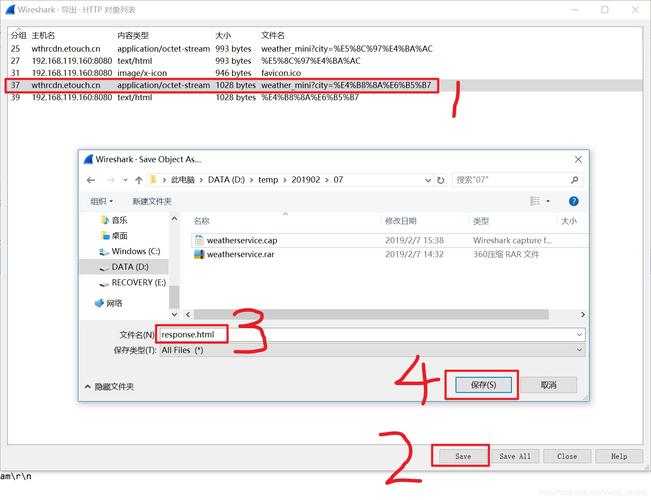Click weatherservice.rar archive icon

point(199,254)
